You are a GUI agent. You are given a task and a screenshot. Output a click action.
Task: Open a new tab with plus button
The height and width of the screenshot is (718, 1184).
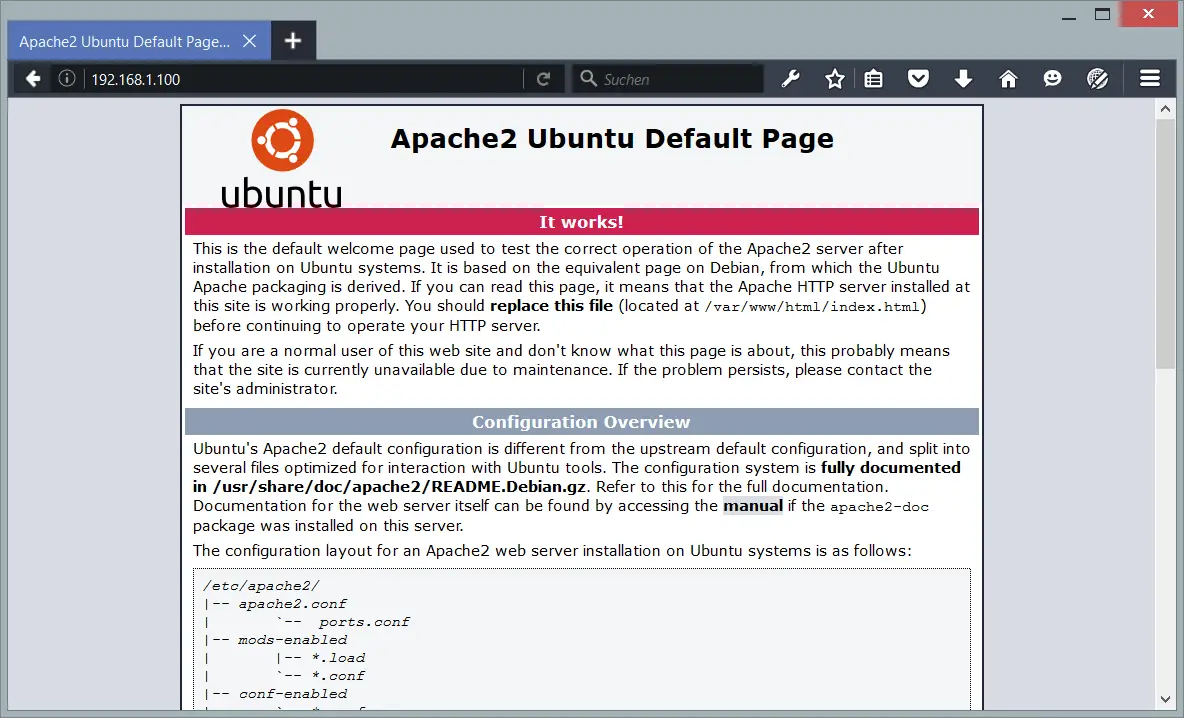click(x=293, y=41)
